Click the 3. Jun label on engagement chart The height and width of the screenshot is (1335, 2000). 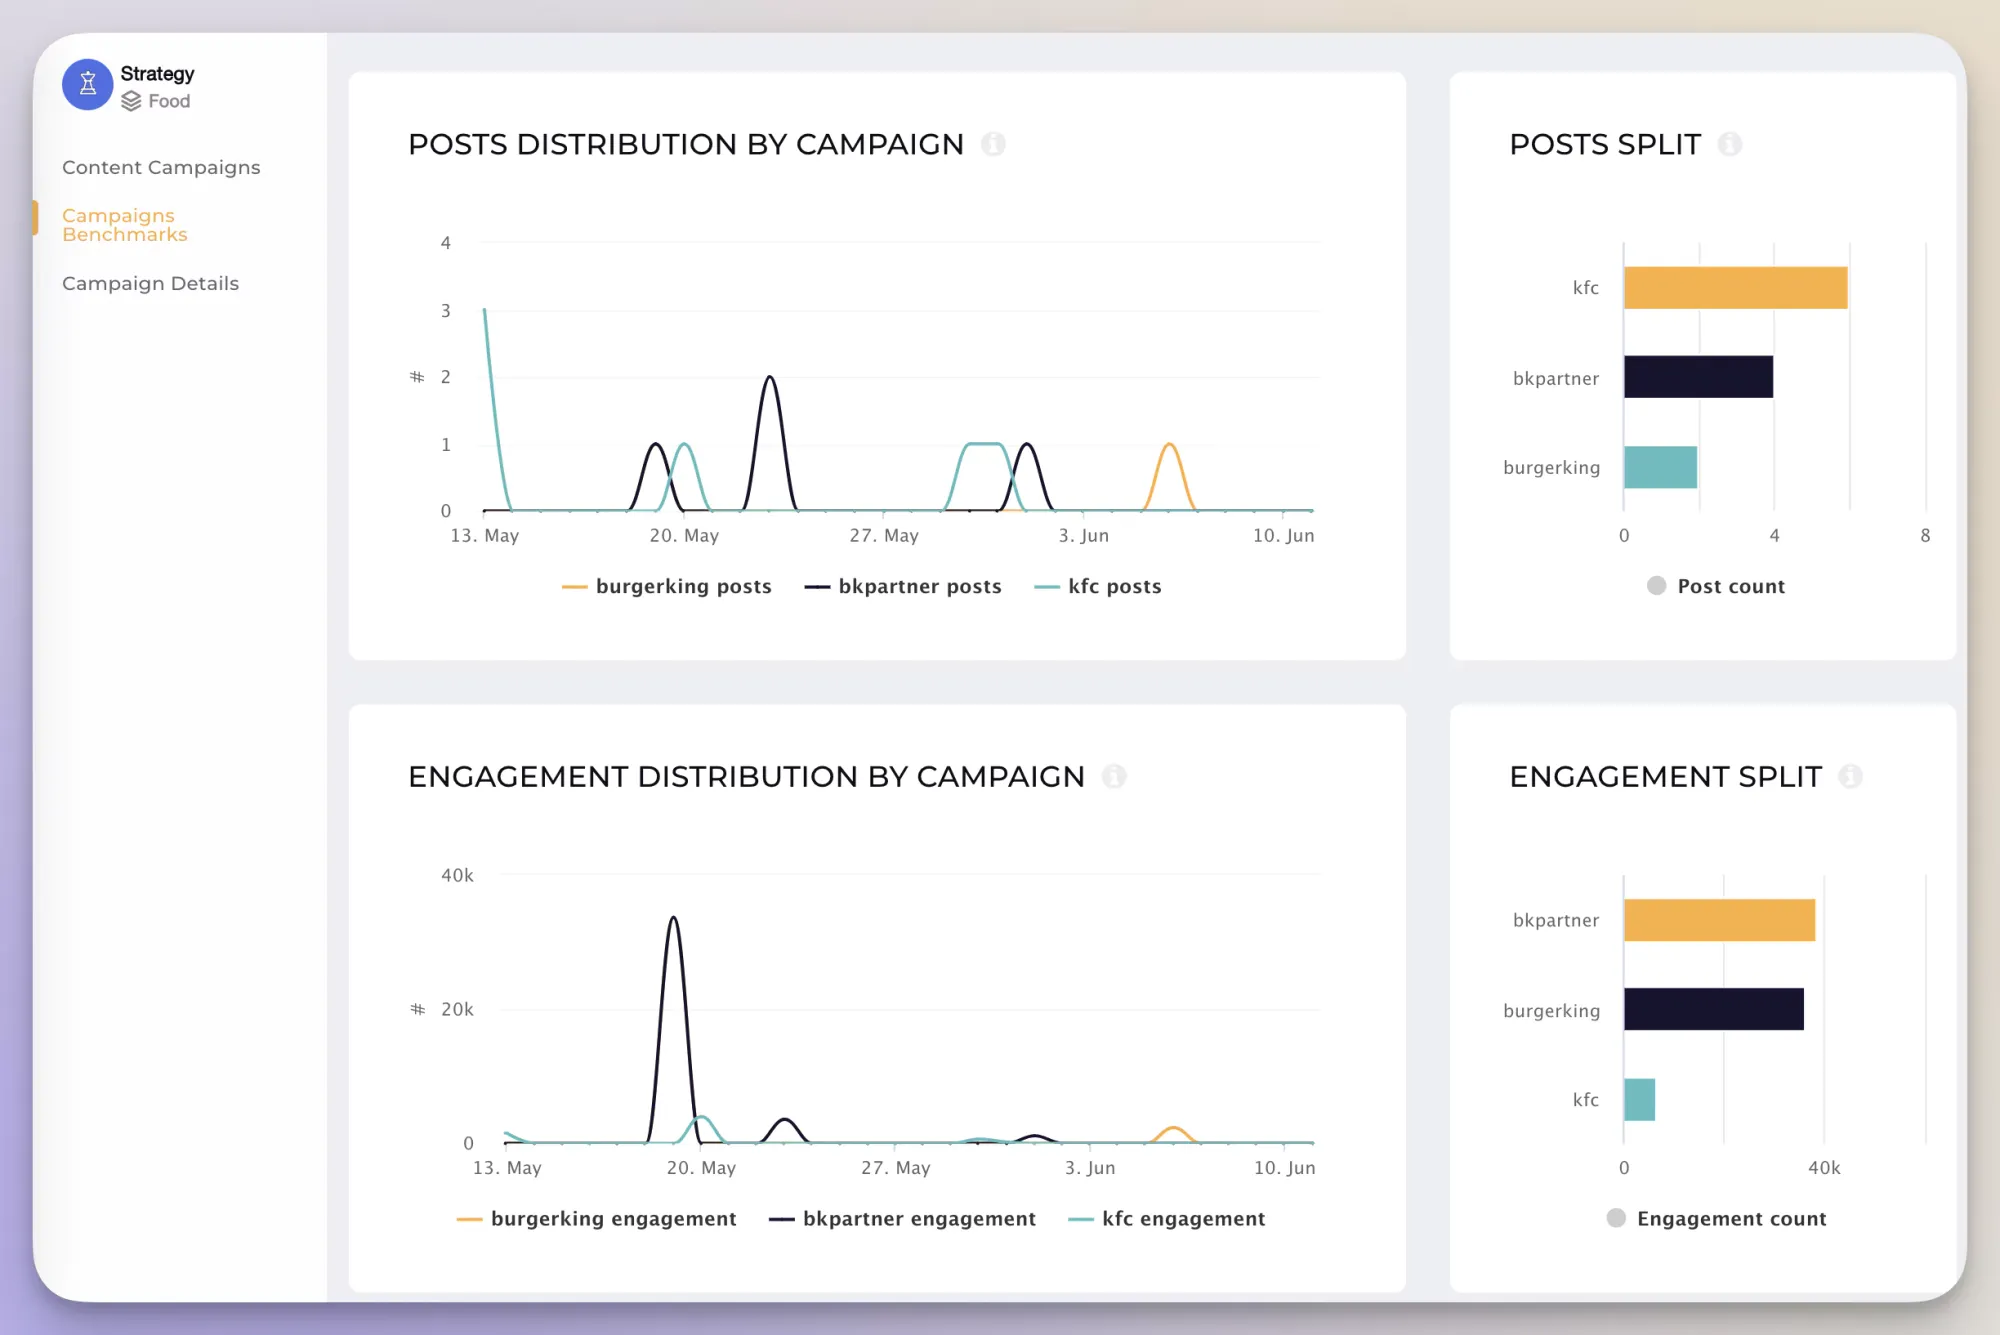[1090, 1168]
